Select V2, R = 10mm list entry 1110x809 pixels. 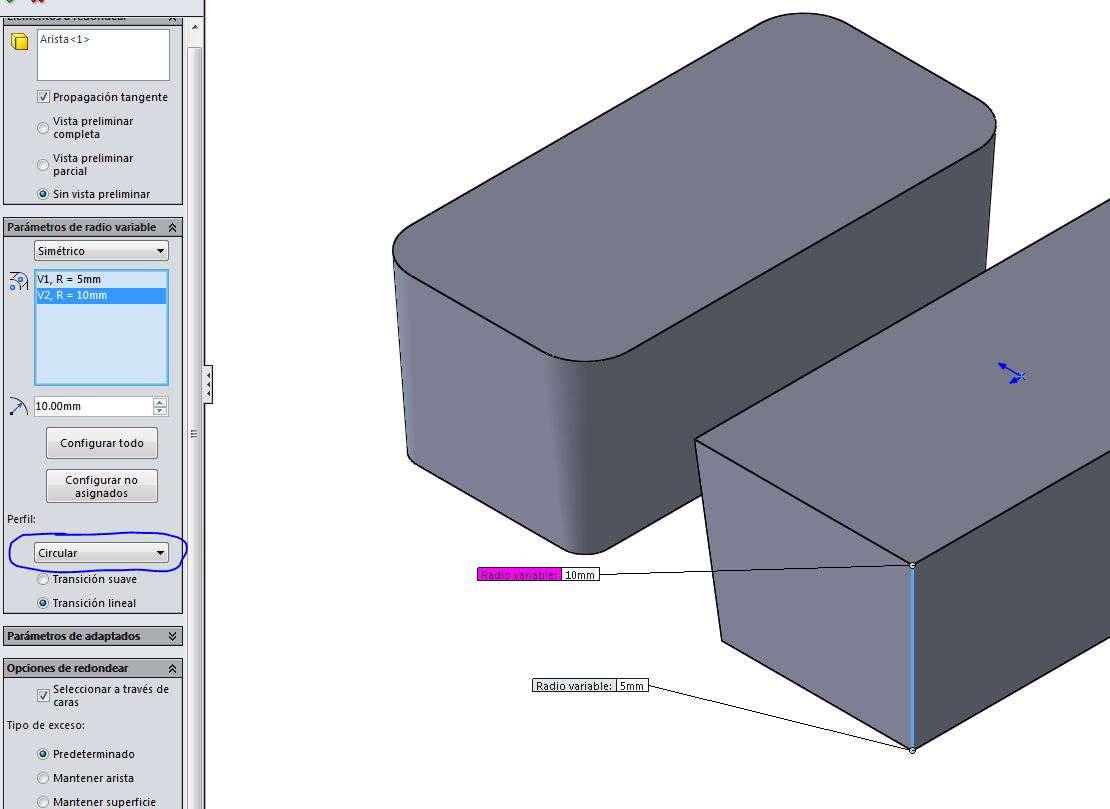click(72, 295)
